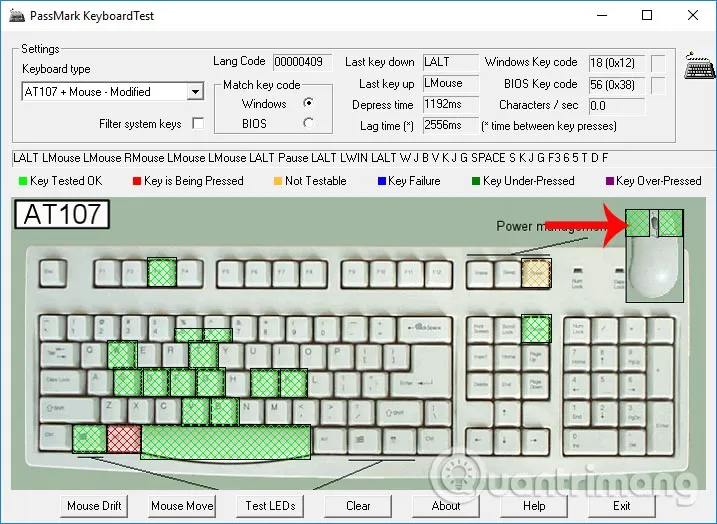Screen dimensions: 717x524
Task: Click the left mouse button on the mouse image
Action: pos(637,223)
